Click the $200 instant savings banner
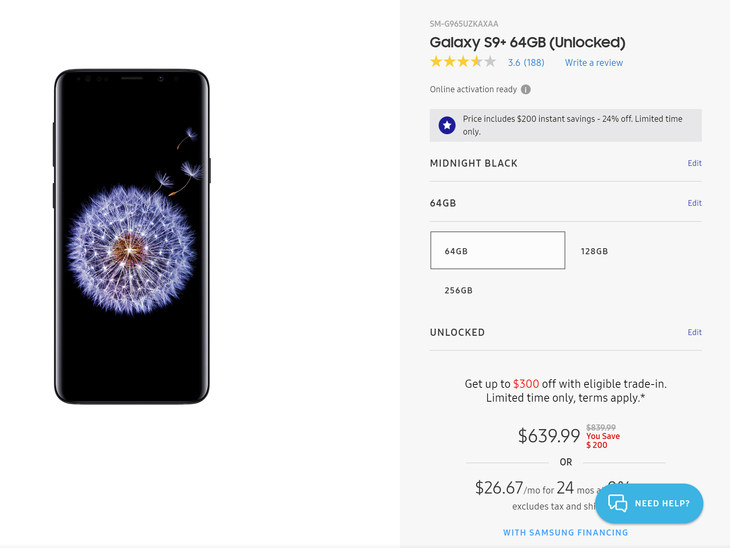This screenshot has width=730, height=548. pyautogui.click(x=566, y=125)
